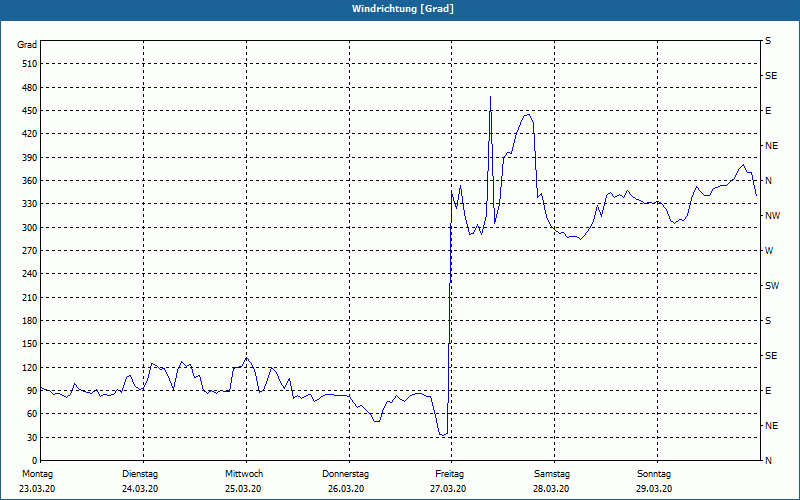The image size is (800, 500).
Task: Click the 'Grad' axis unit label
Action: click(27, 45)
